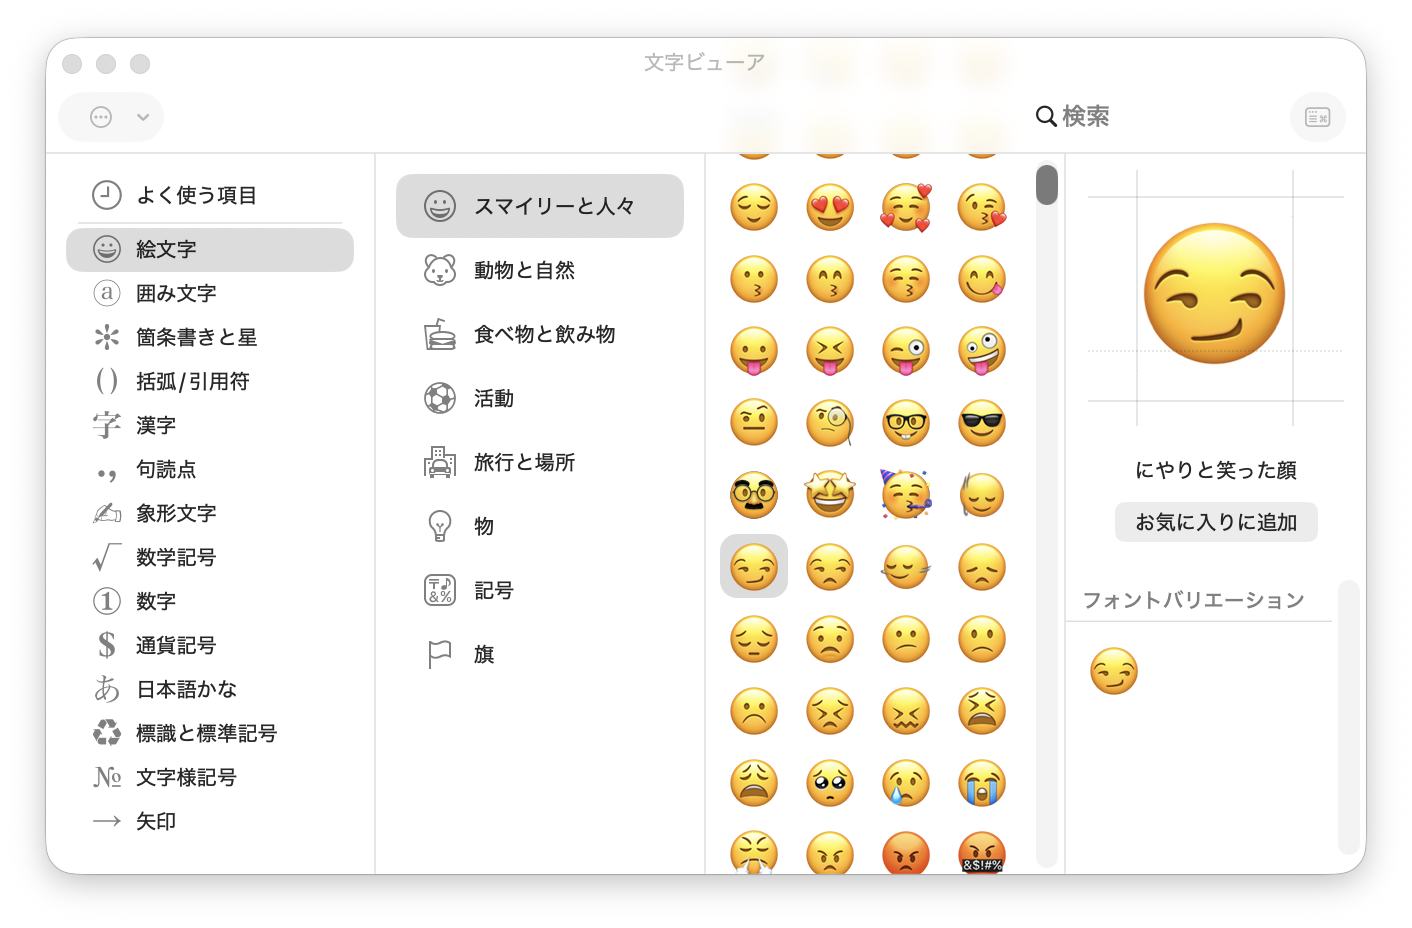Choose the partying face emoji

point(906,495)
